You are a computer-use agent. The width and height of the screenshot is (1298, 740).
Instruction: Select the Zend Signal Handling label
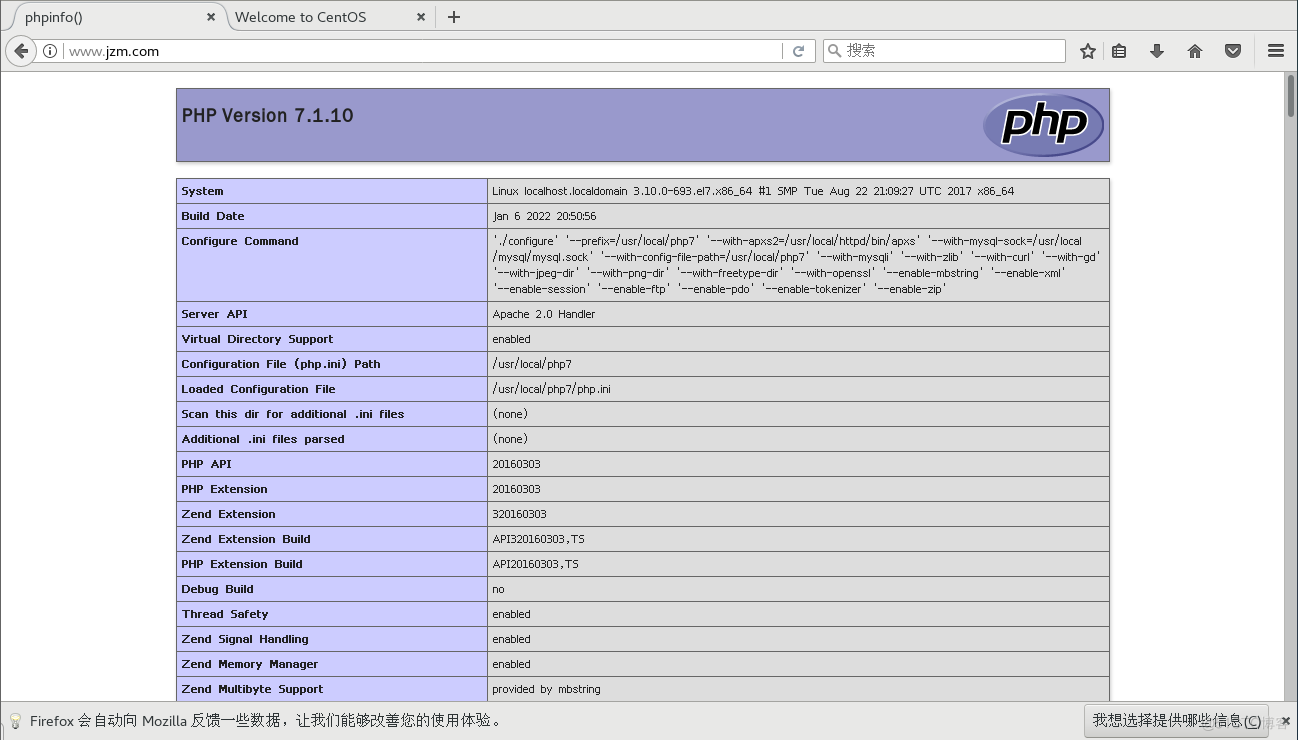[x=245, y=639]
